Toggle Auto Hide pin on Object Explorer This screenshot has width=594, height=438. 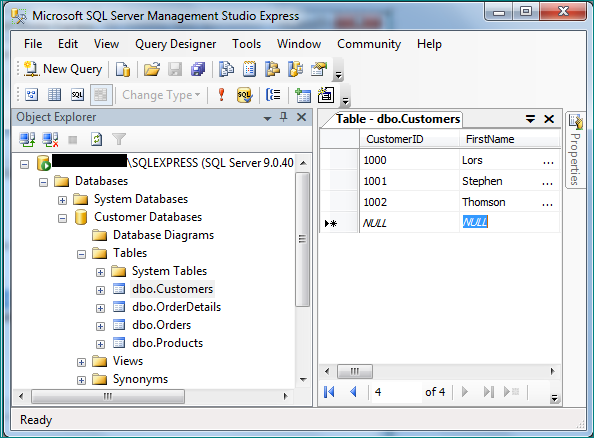283,117
